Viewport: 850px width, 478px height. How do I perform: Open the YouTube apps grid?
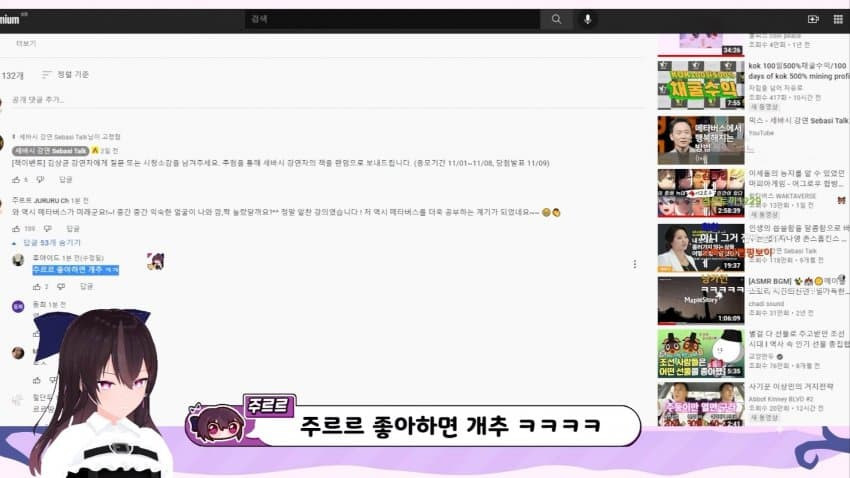(838, 19)
